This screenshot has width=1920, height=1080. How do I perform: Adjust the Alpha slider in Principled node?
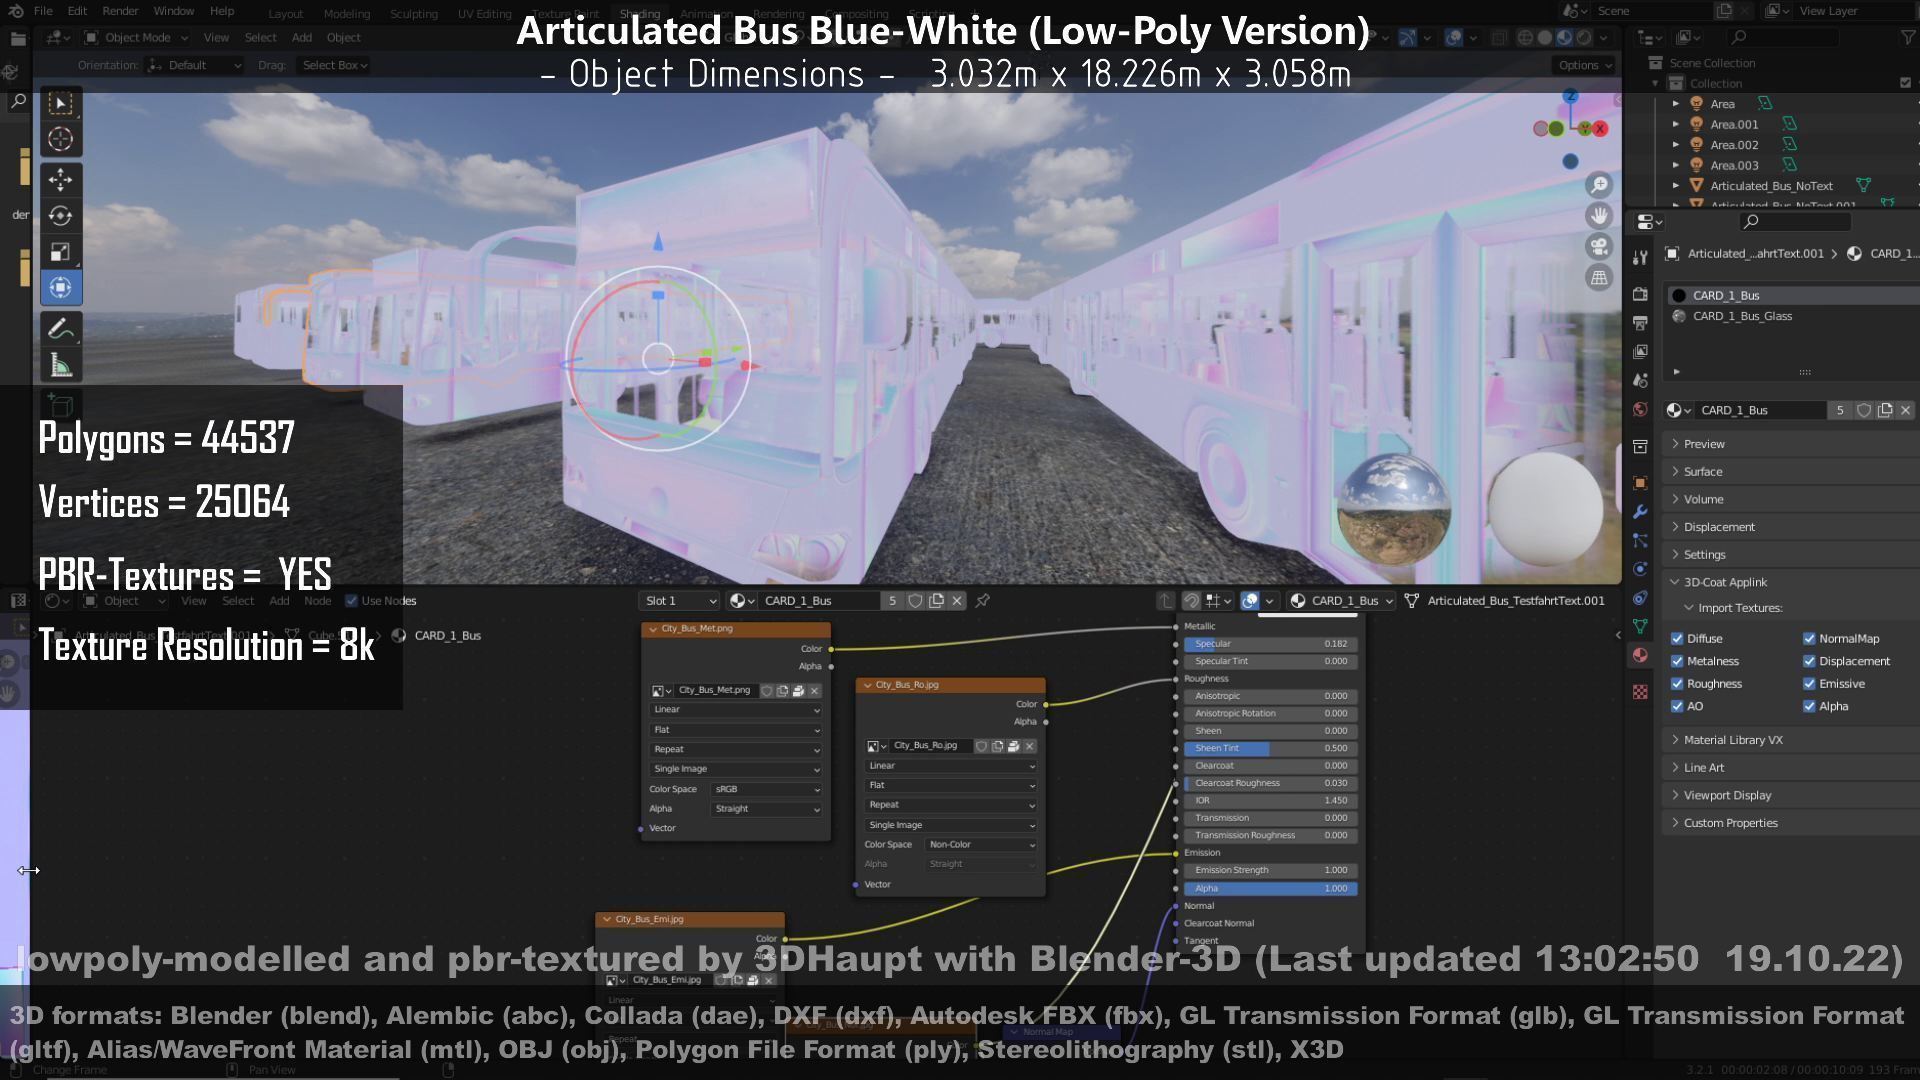(x=1270, y=889)
